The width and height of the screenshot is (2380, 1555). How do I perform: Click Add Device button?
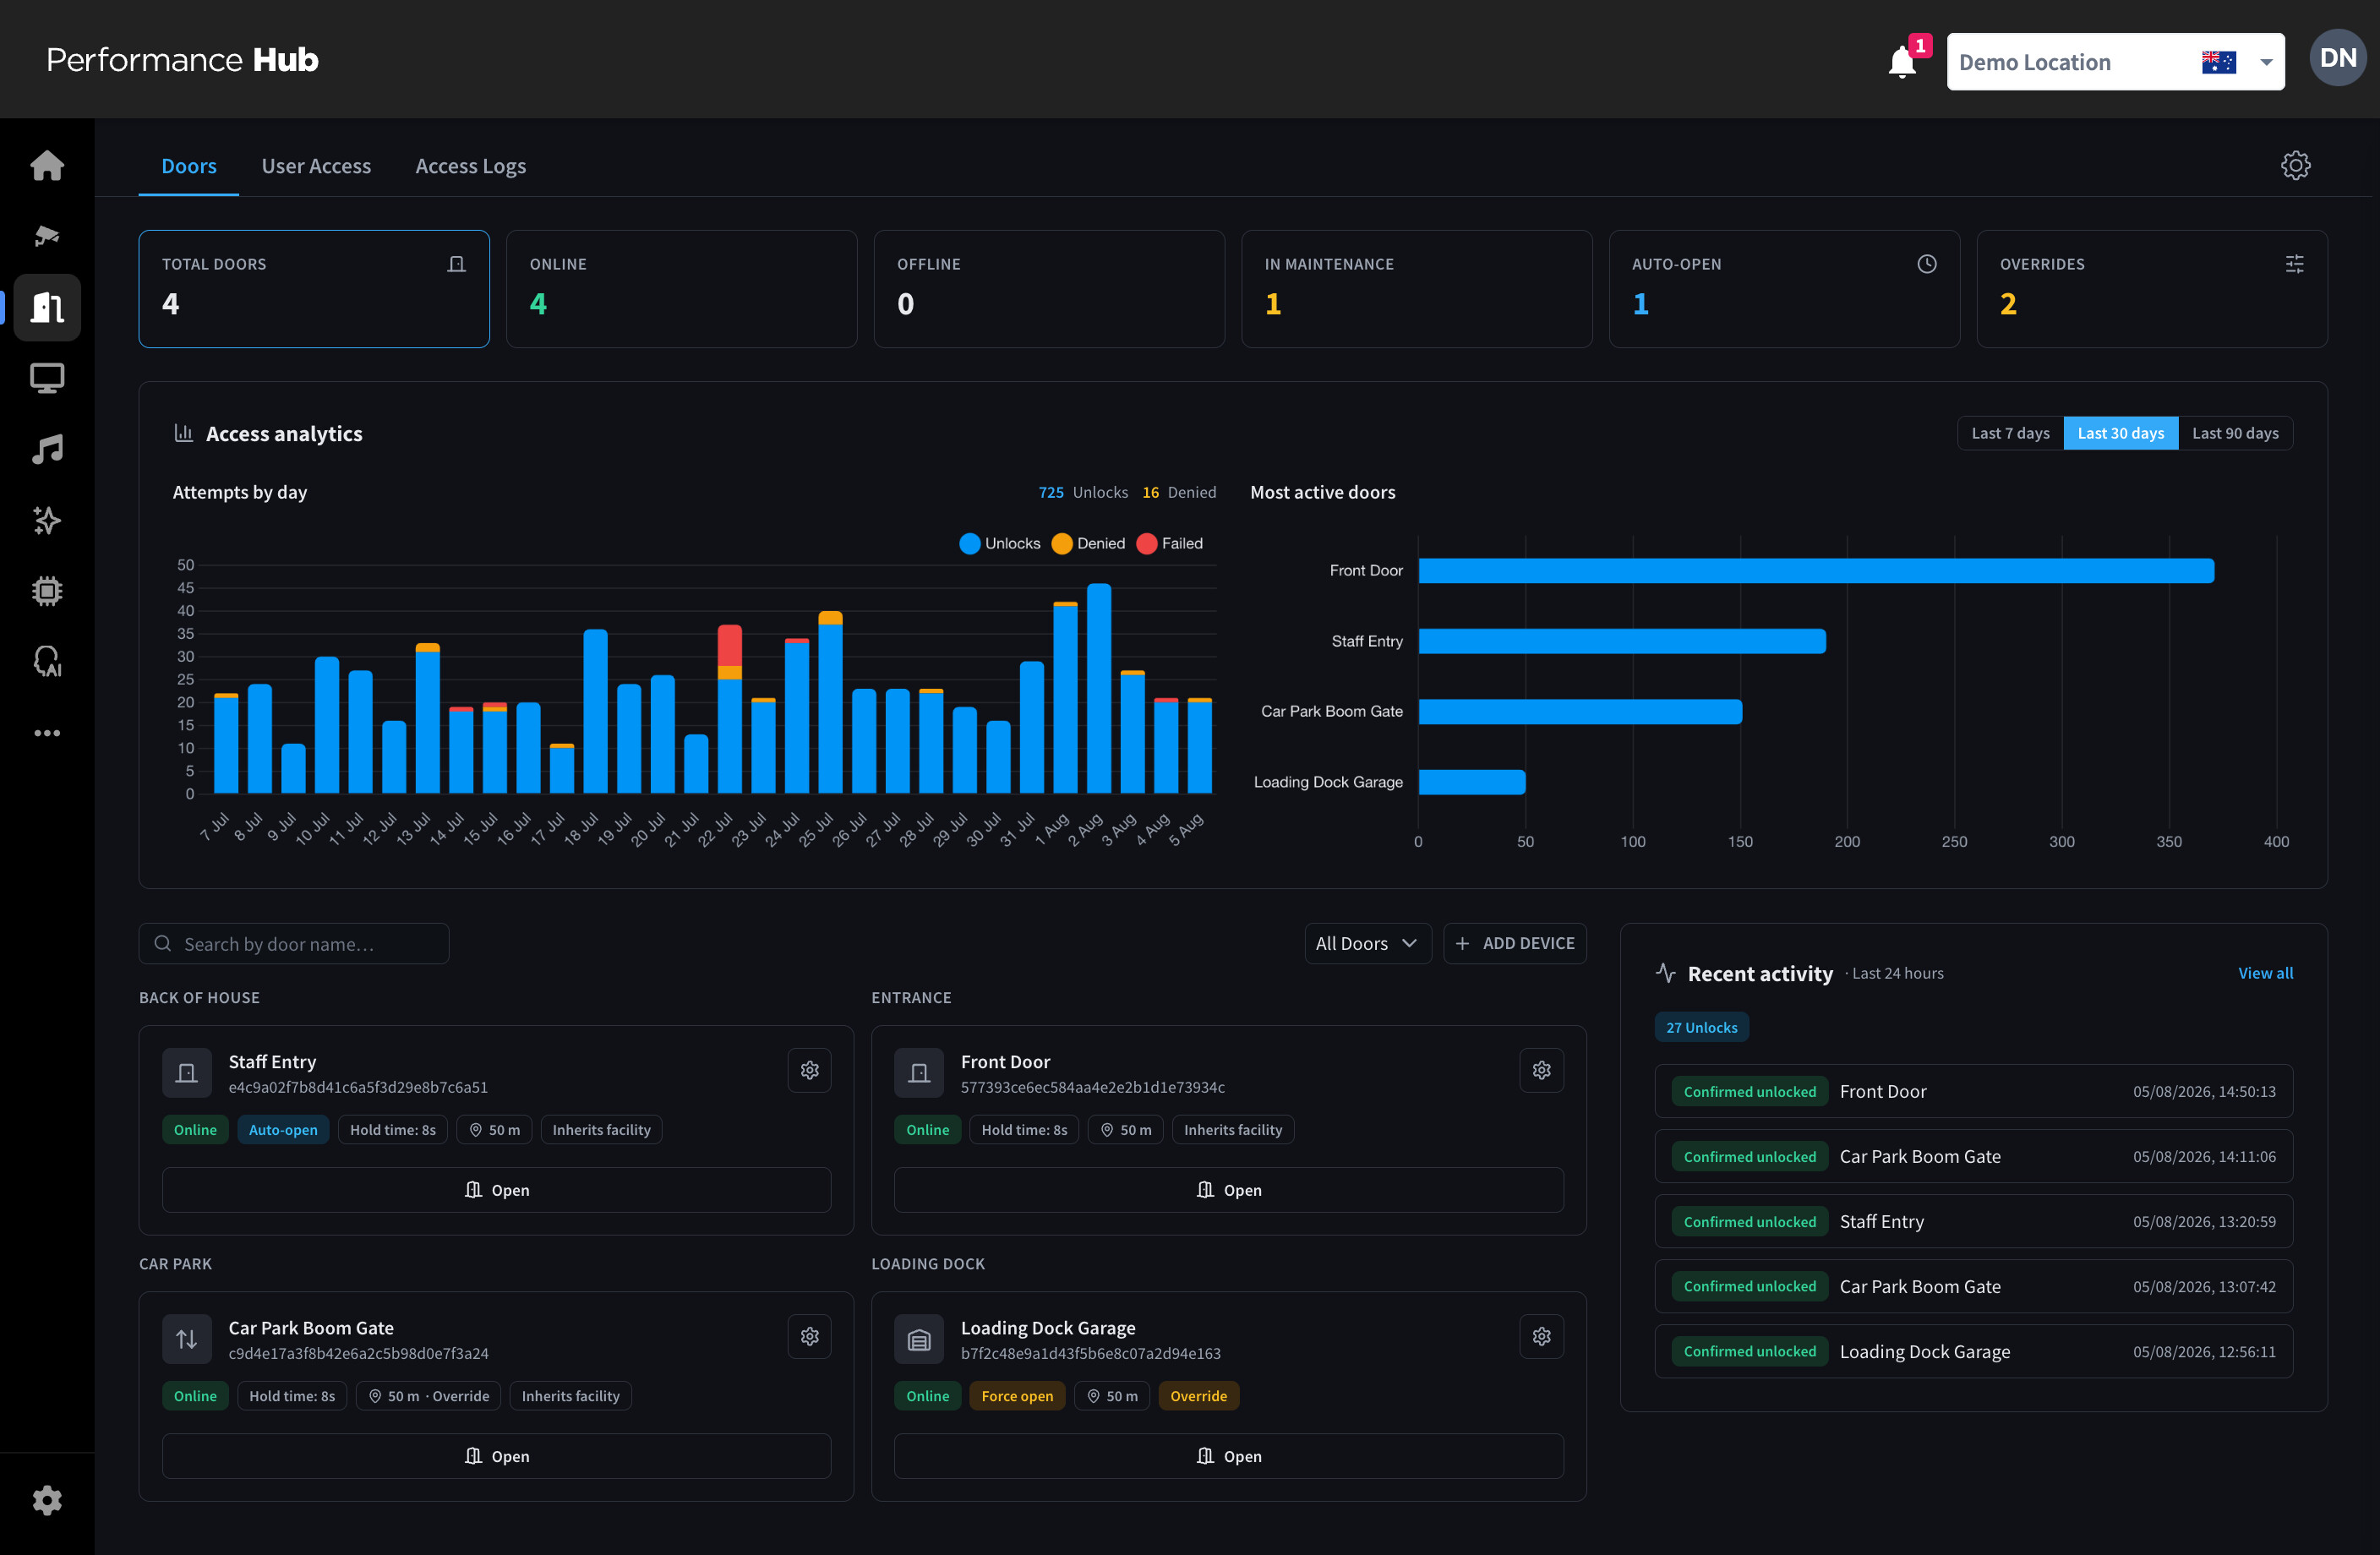1515,943
